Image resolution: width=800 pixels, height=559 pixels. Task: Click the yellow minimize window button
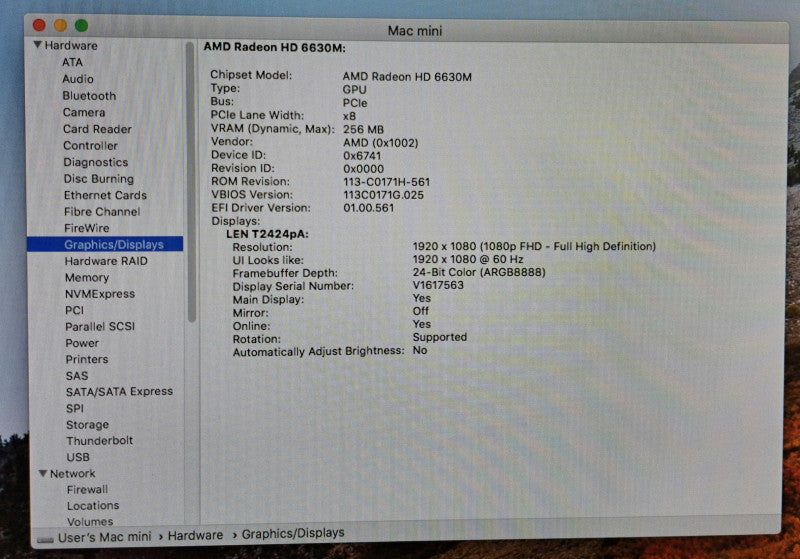tap(60, 24)
